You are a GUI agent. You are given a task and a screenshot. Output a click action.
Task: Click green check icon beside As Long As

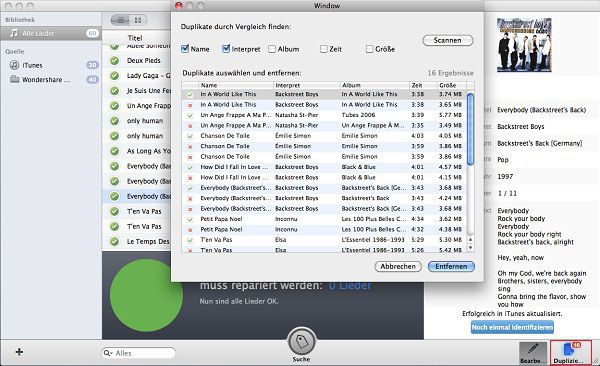click(114, 151)
